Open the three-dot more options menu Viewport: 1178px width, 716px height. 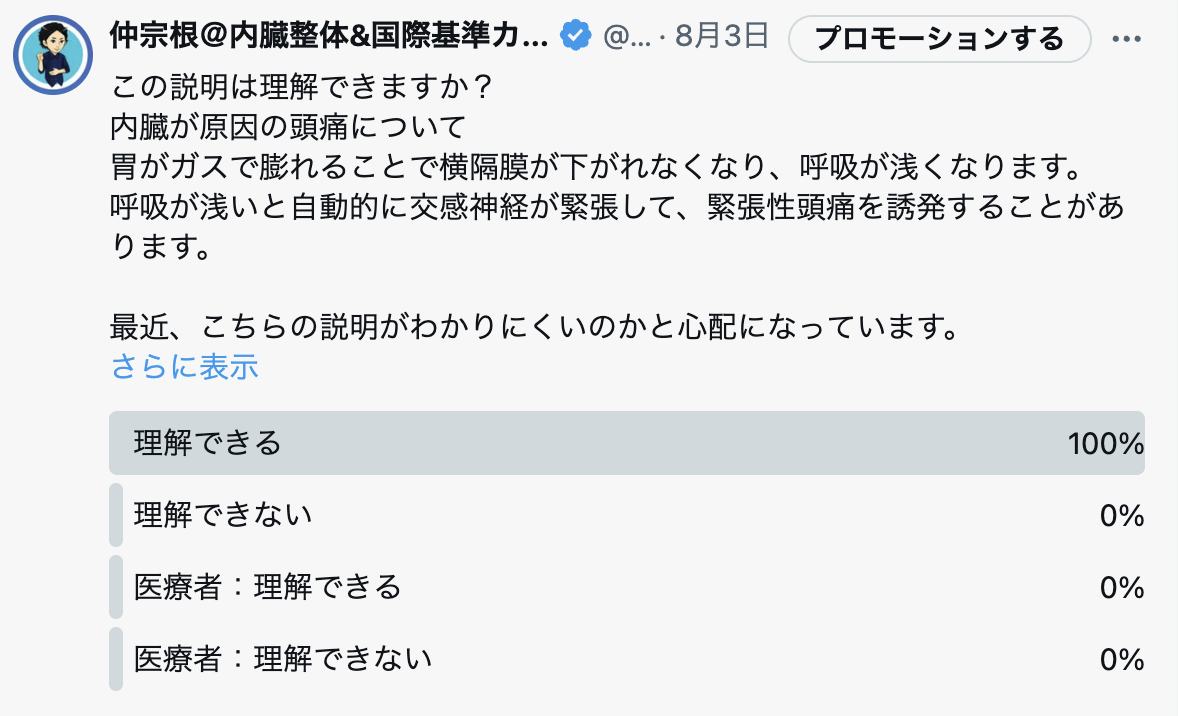1127,39
